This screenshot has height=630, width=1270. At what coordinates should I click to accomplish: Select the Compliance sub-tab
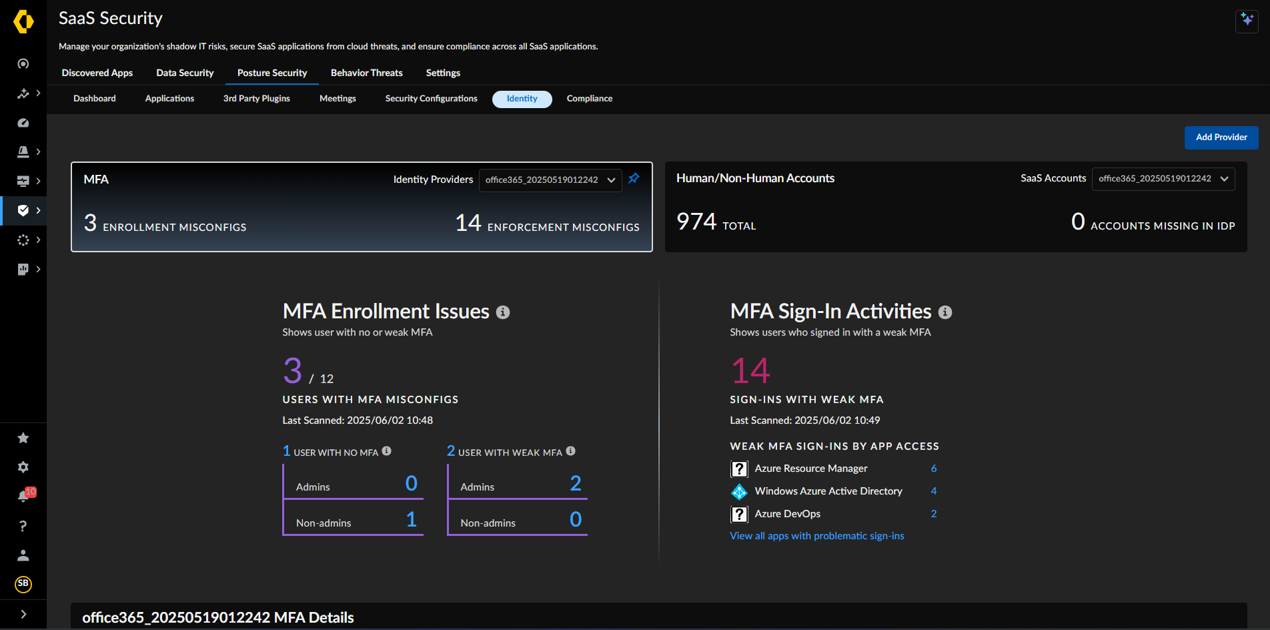click(589, 99)
